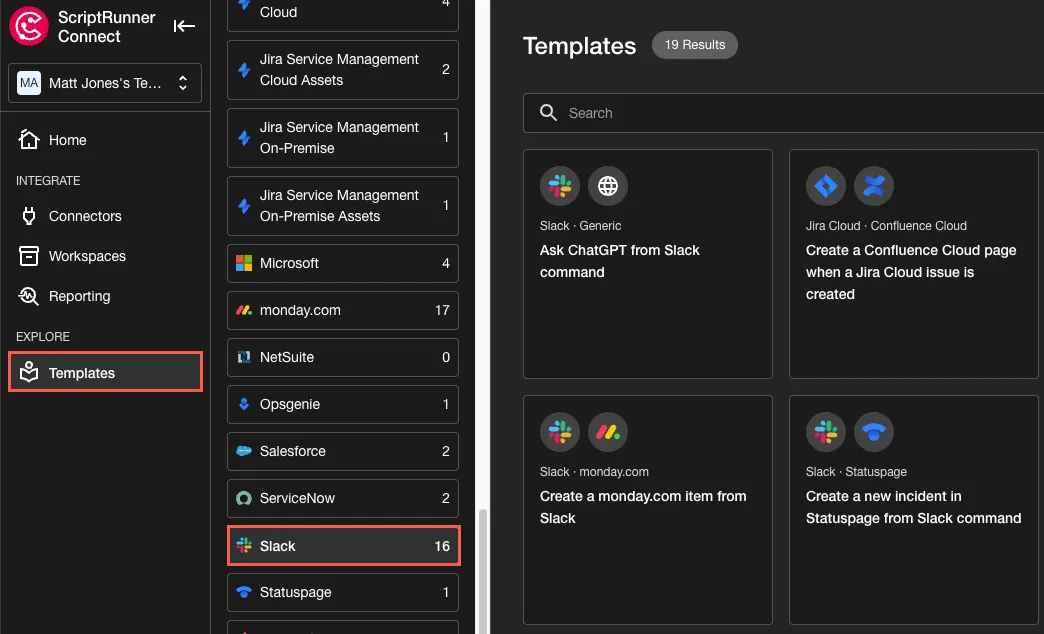Click the ScriptRunner Connect logo

29,26
